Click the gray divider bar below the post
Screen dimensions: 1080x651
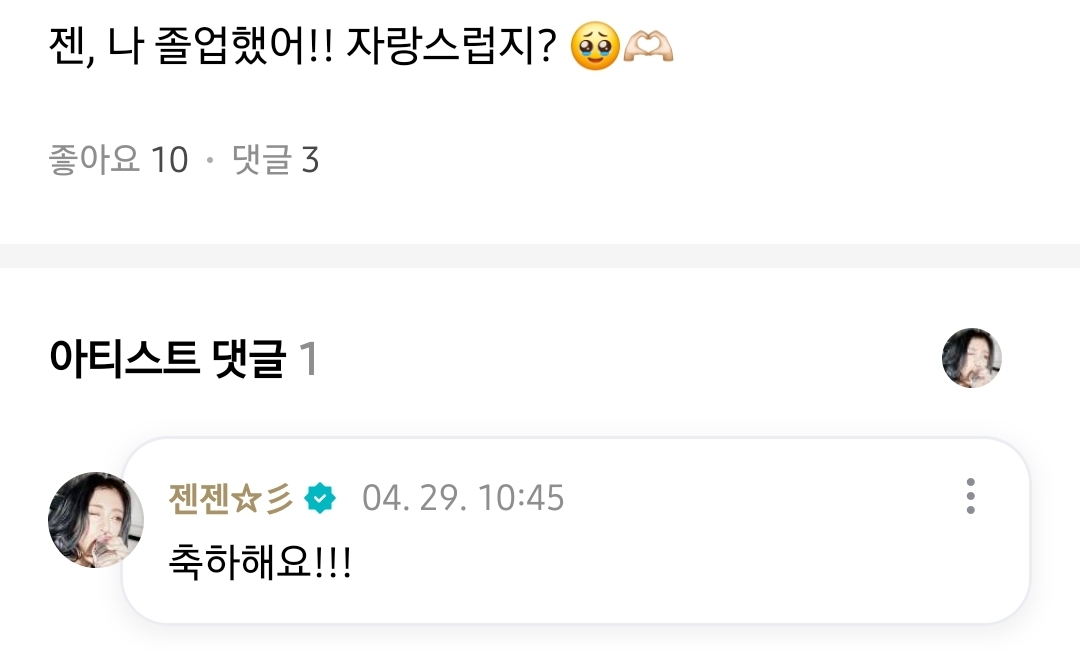[x=540, y=256]
